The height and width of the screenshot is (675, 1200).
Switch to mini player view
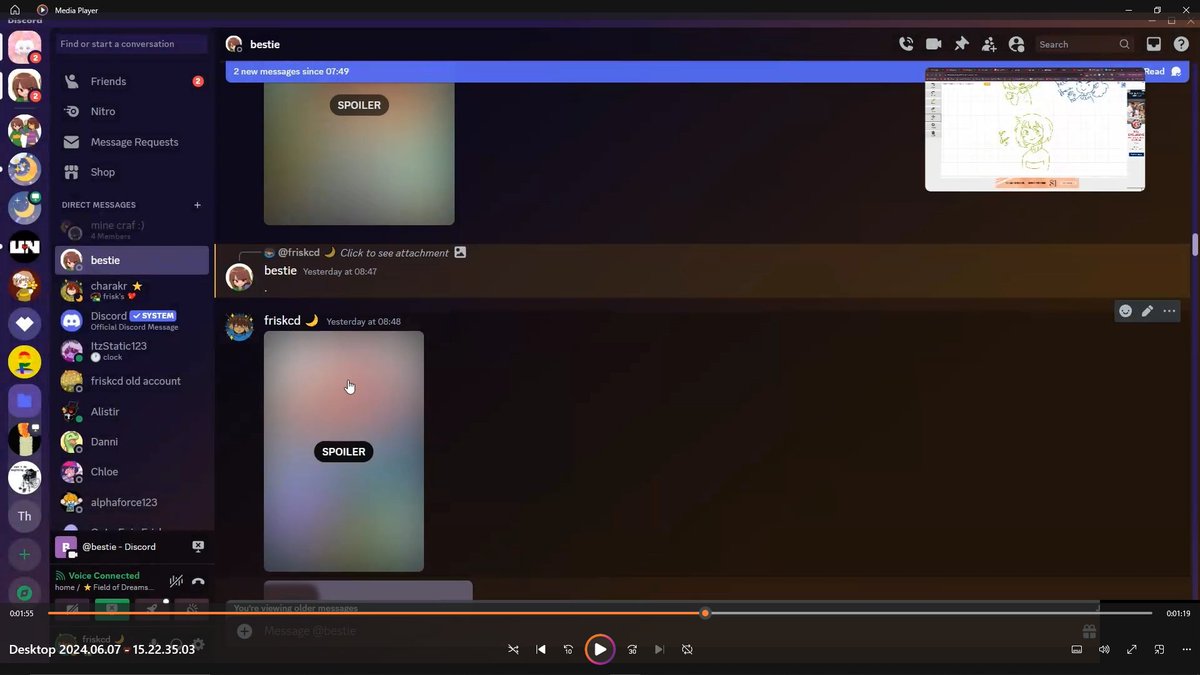coord(1159,649)
